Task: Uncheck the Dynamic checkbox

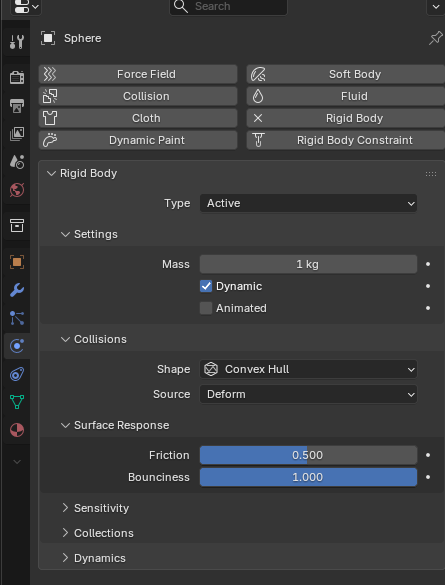Action: [206, 286]
